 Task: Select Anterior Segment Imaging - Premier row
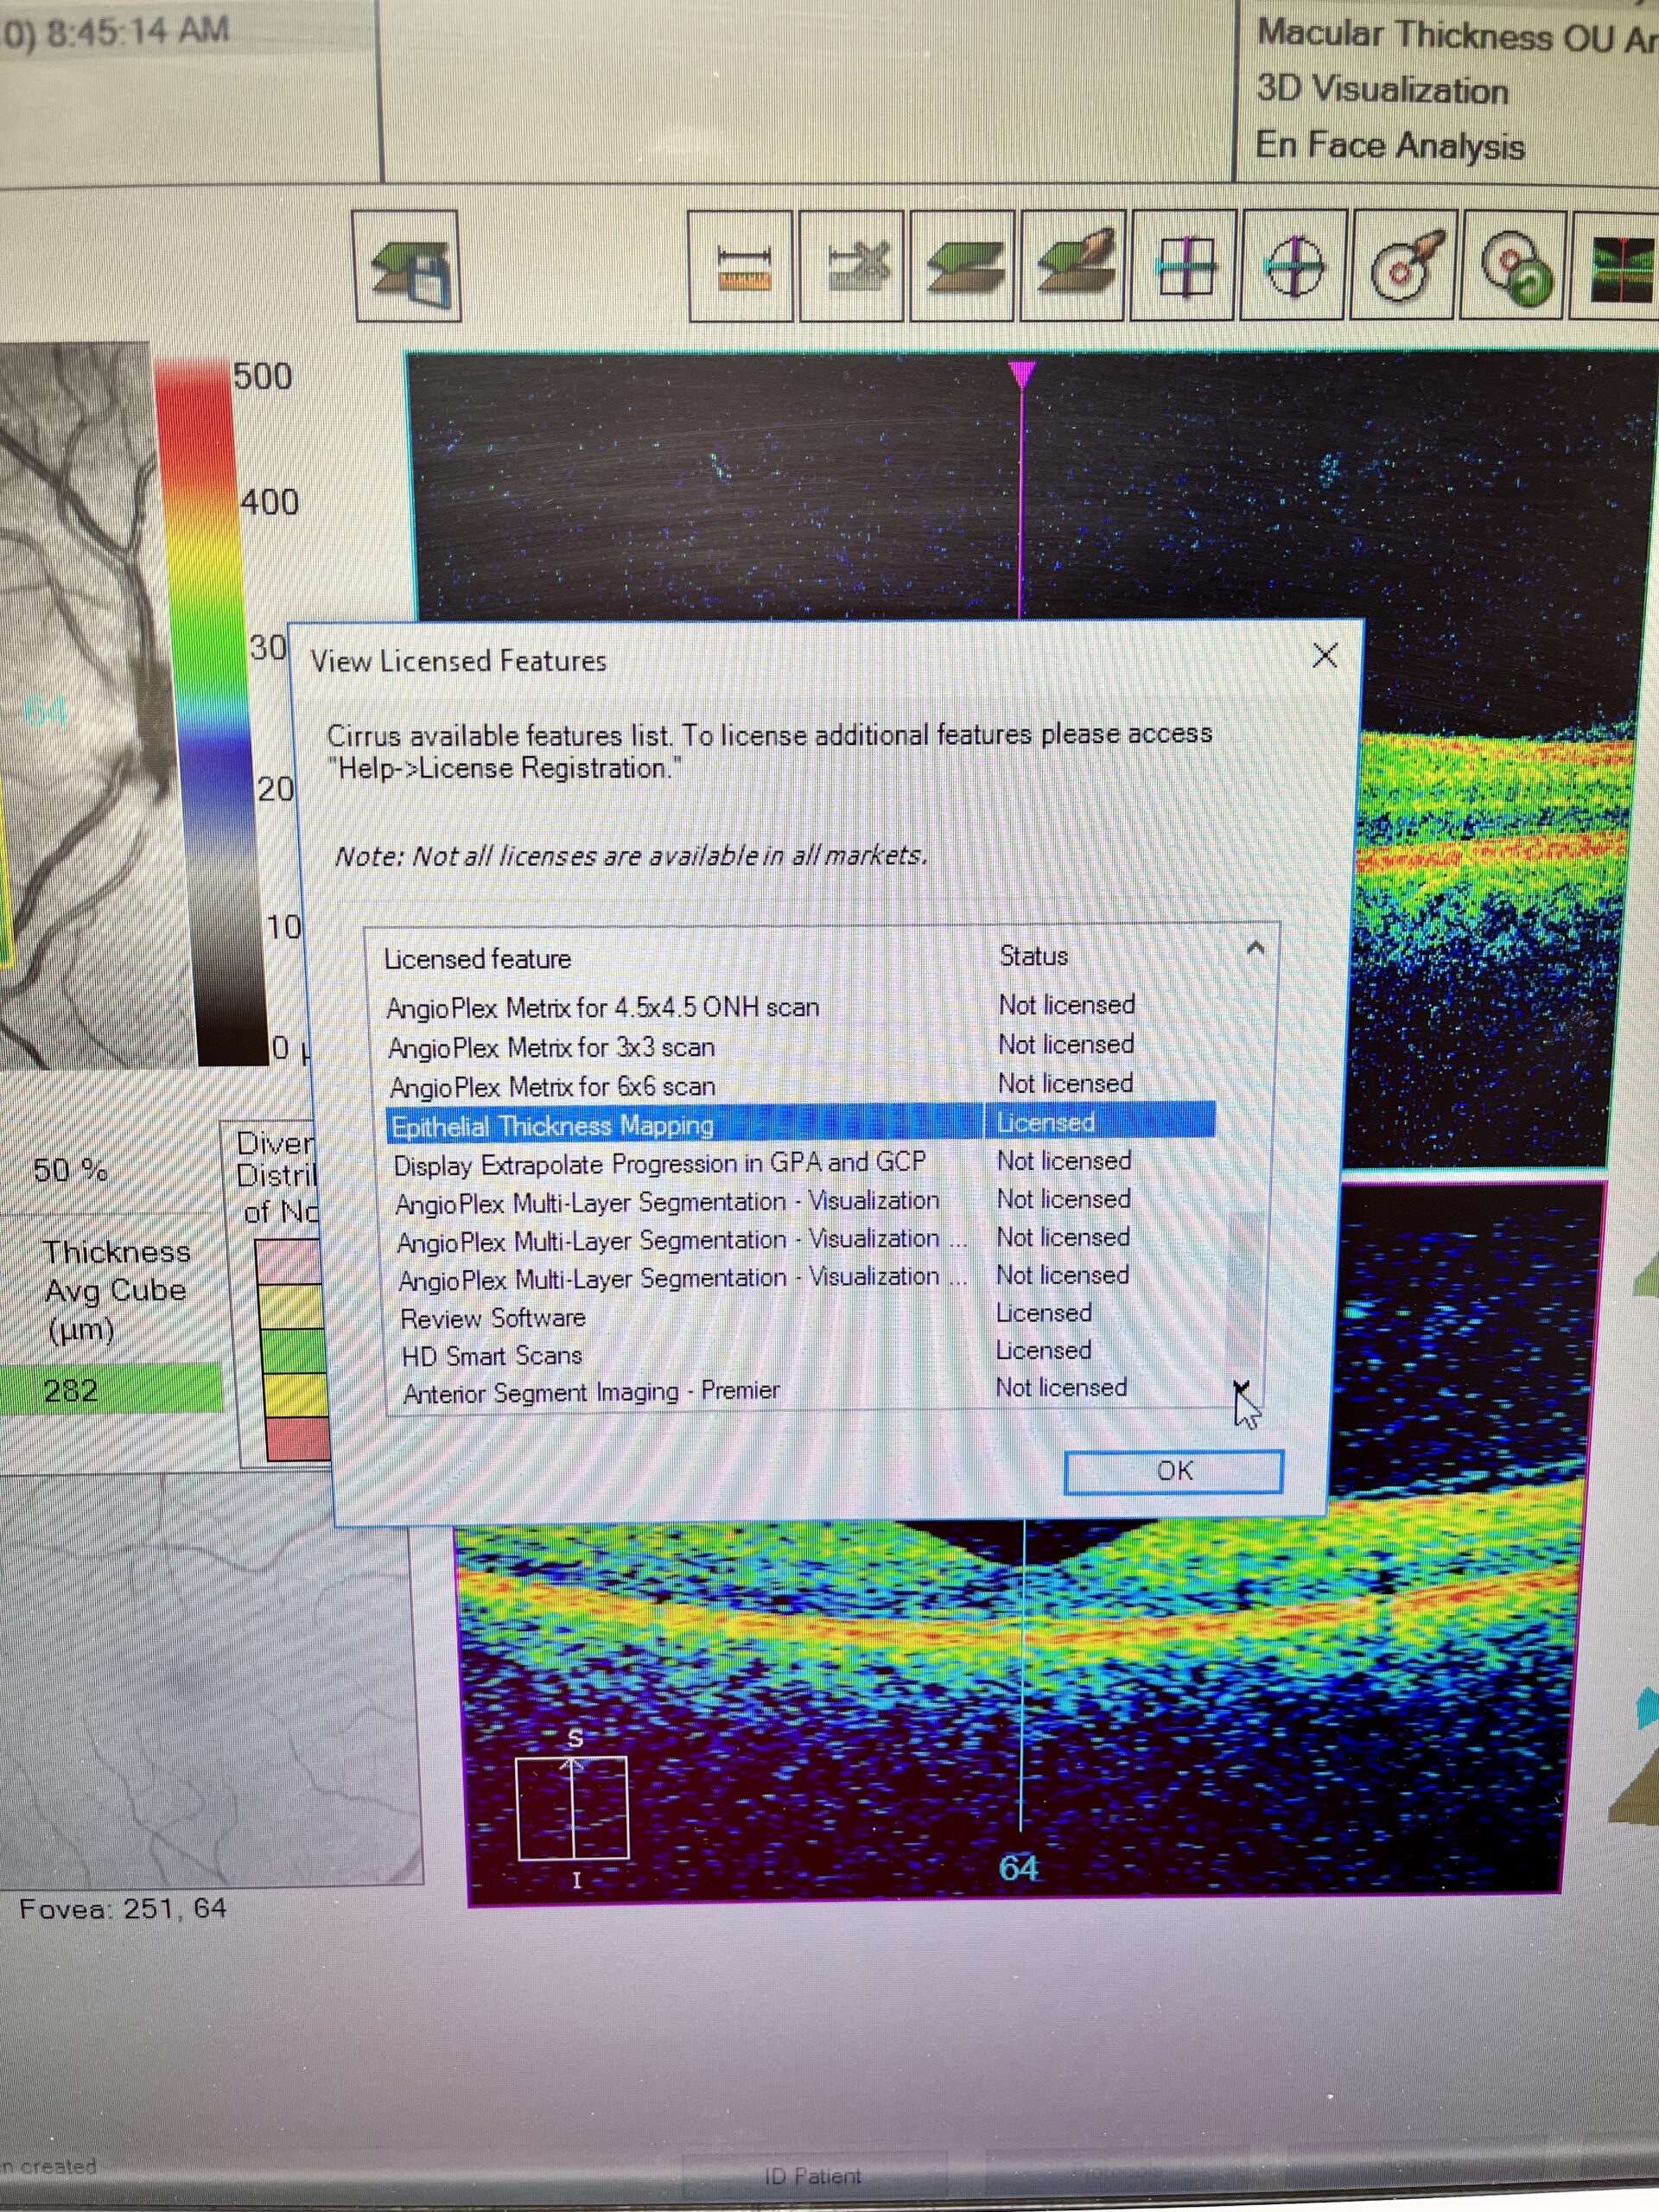tap(802, 1391)
